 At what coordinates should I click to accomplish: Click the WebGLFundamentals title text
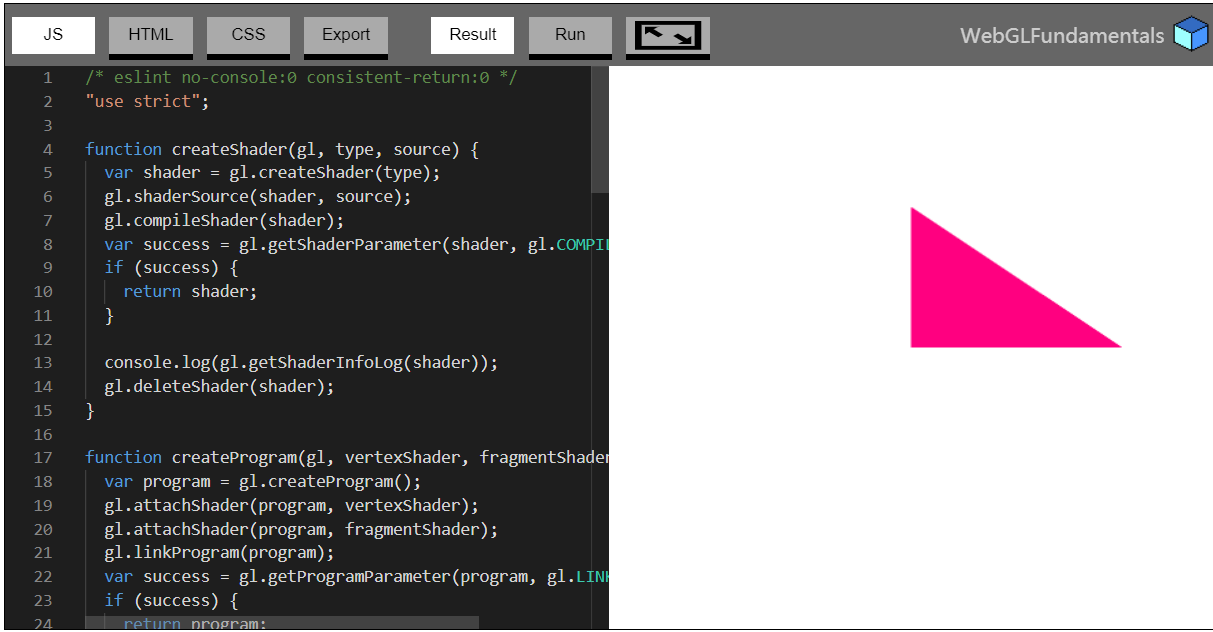1062,35
